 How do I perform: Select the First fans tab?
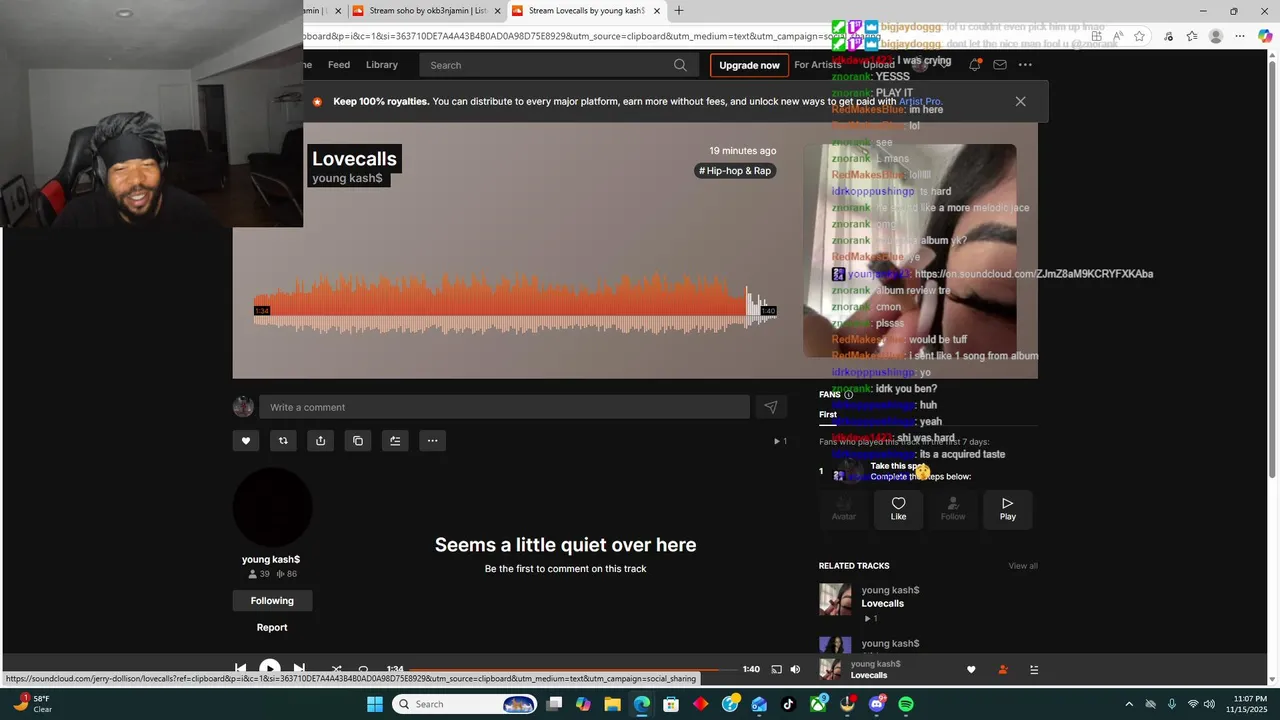point(828,414)
